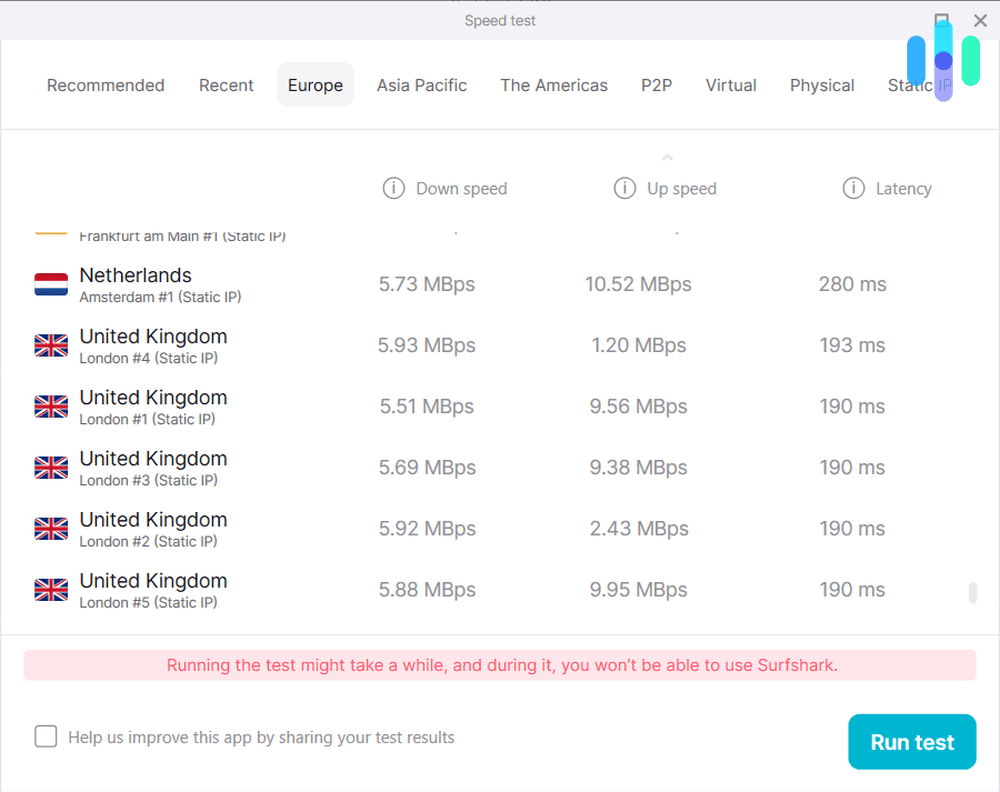Open The Americas tab
The width and height of the screenshot is (1000, 792).
(554, 85)
